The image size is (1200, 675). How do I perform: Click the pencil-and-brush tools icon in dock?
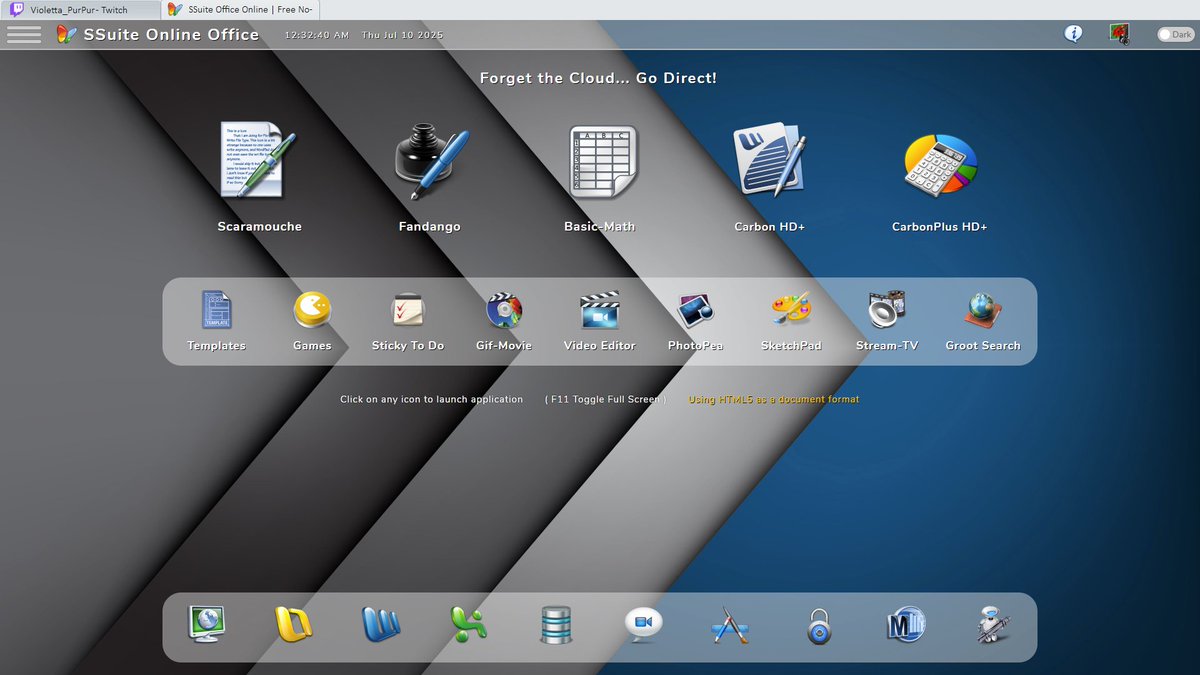point(731,625)
